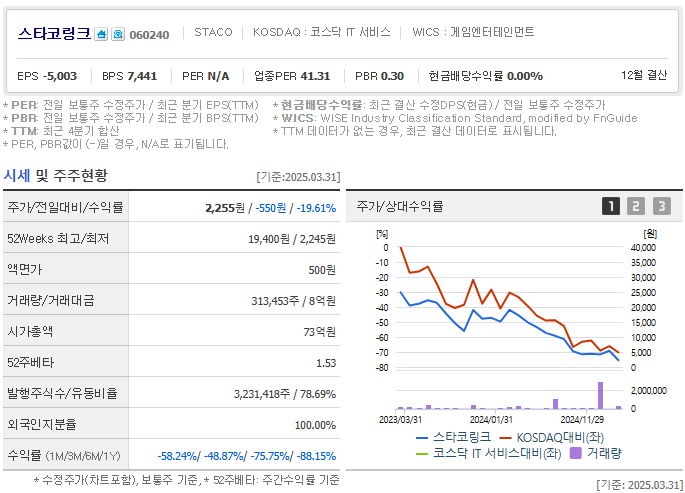Click the green 코스닥 IT 서비스대비 legend marker
Image resolution: width=685 pixels, height=493 pixels.
coord(422,454)
